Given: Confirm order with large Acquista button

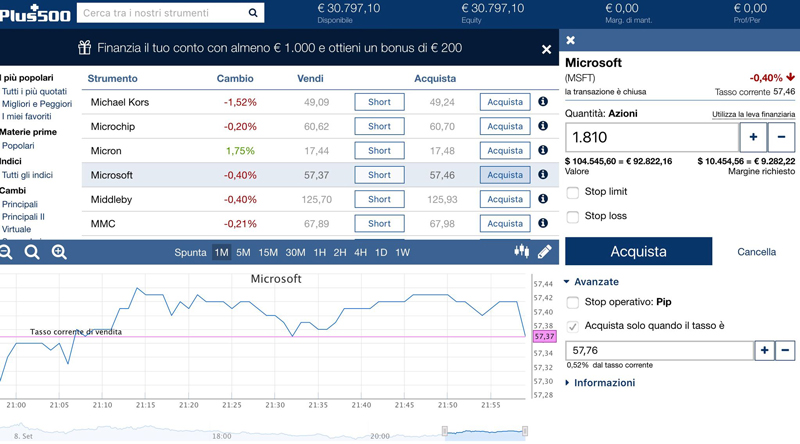Looking at the screenshot, I should click(638, 251).
